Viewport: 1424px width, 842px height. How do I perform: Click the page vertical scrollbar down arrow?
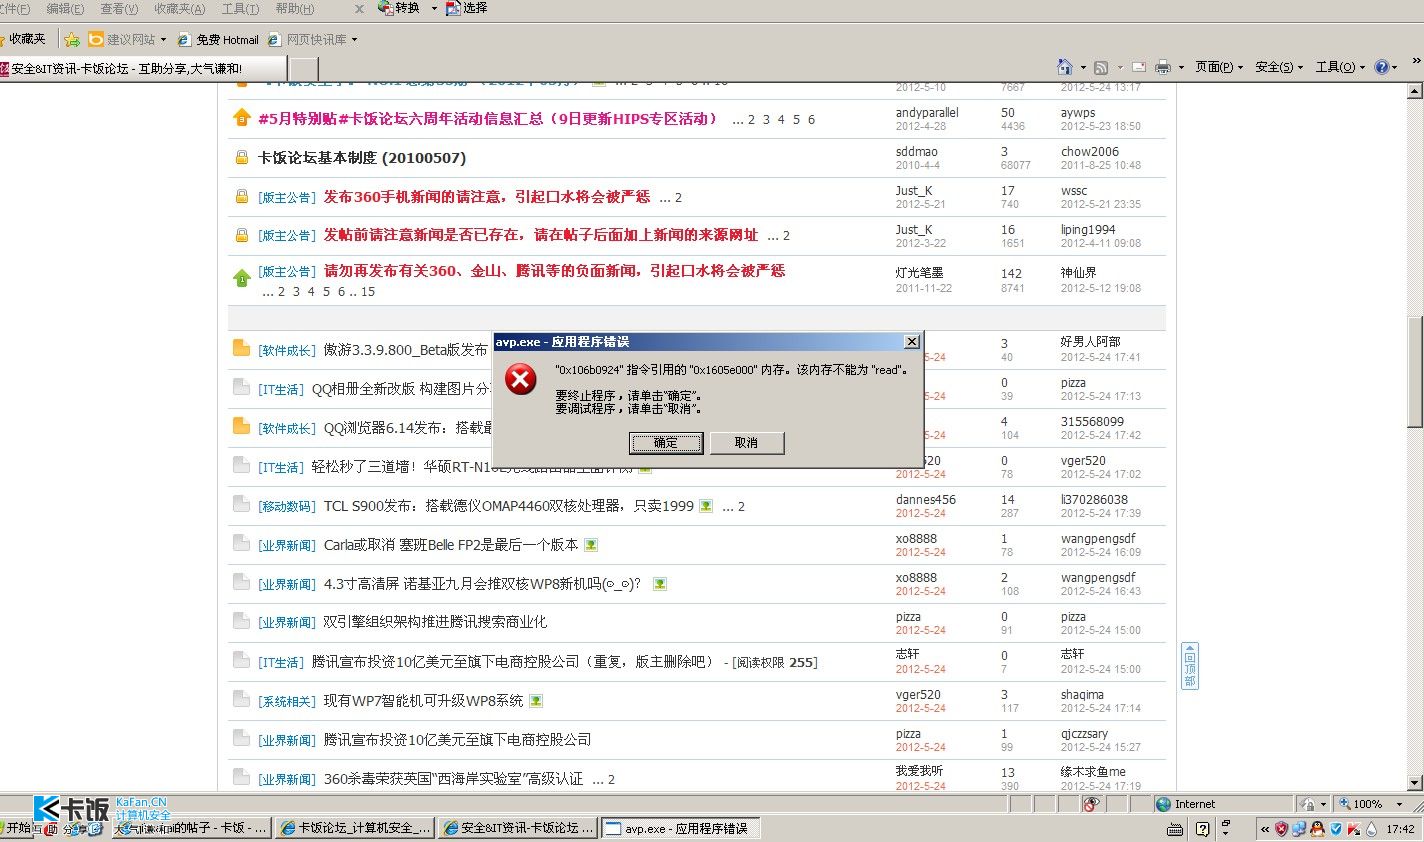[1415, 783]
